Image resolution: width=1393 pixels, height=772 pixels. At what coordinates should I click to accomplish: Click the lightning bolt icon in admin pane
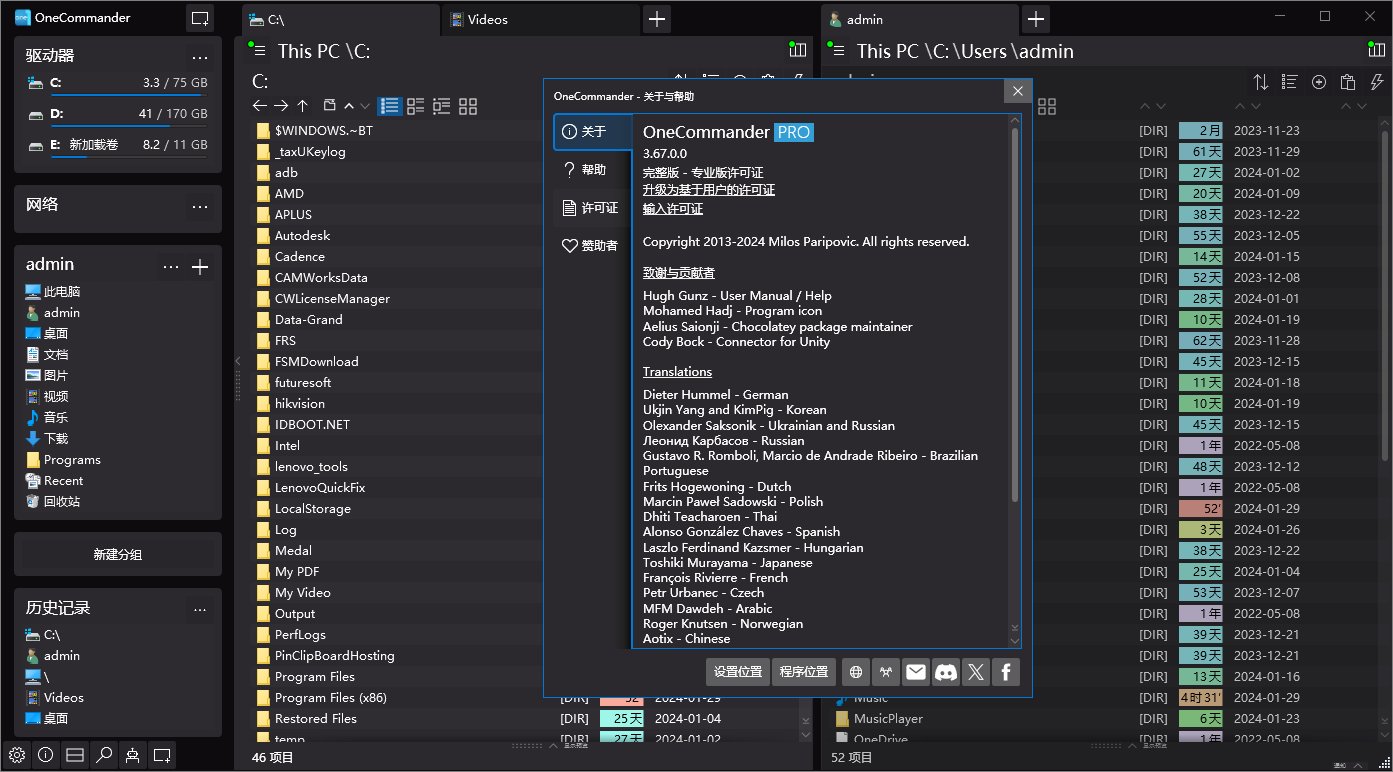click(x=1377, y=82)
